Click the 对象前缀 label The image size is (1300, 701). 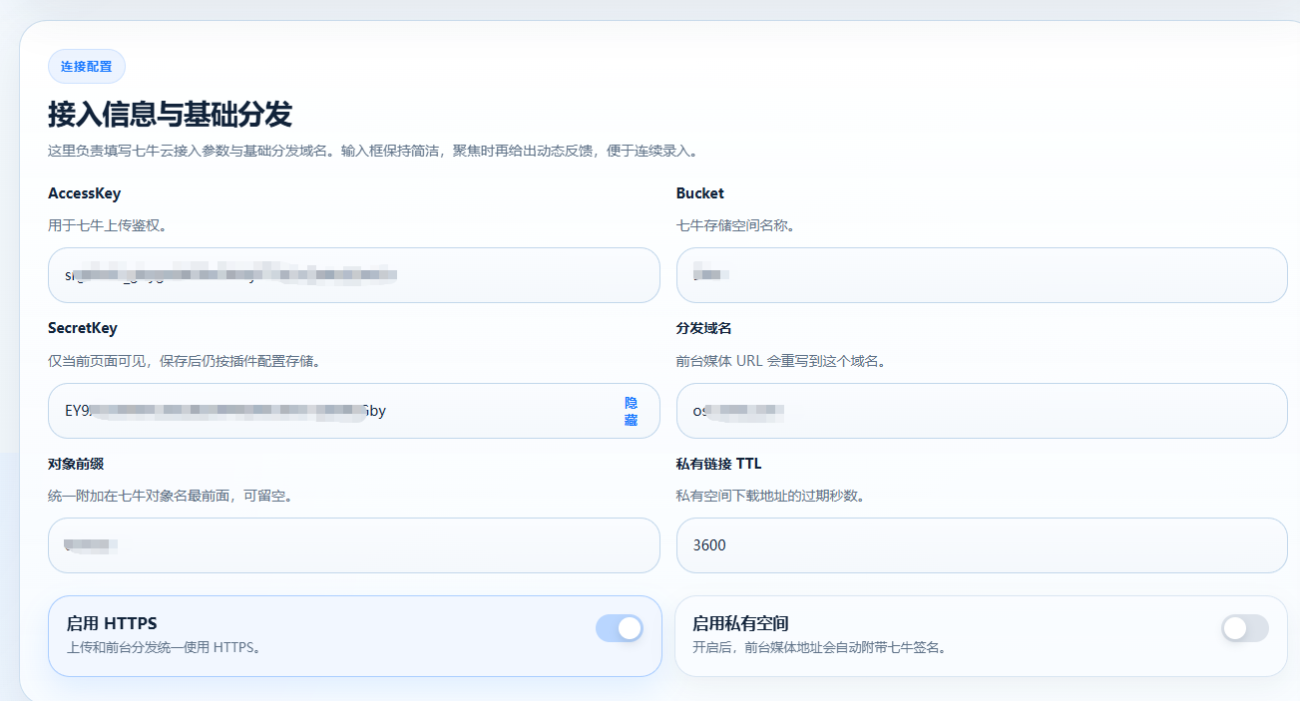(76, 463)
